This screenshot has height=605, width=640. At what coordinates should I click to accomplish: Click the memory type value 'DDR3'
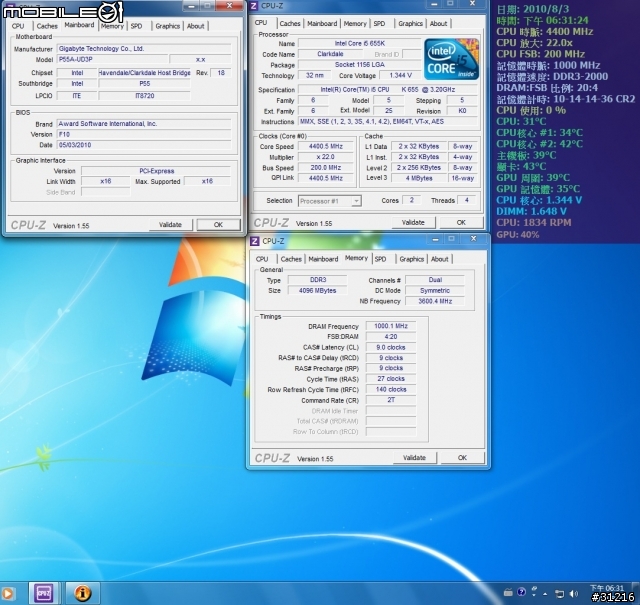[318, 280]
